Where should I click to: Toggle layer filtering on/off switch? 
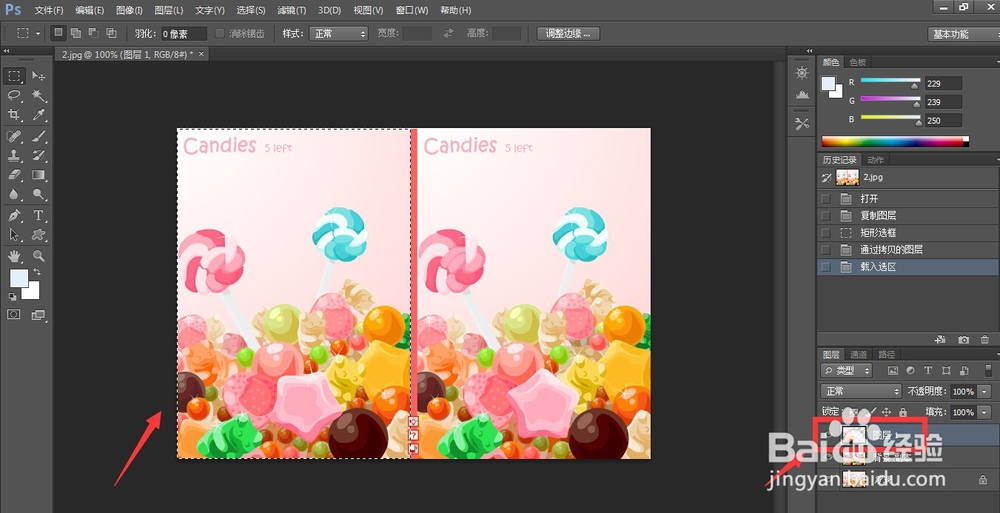pyautogui.click(x=988, y=370)
